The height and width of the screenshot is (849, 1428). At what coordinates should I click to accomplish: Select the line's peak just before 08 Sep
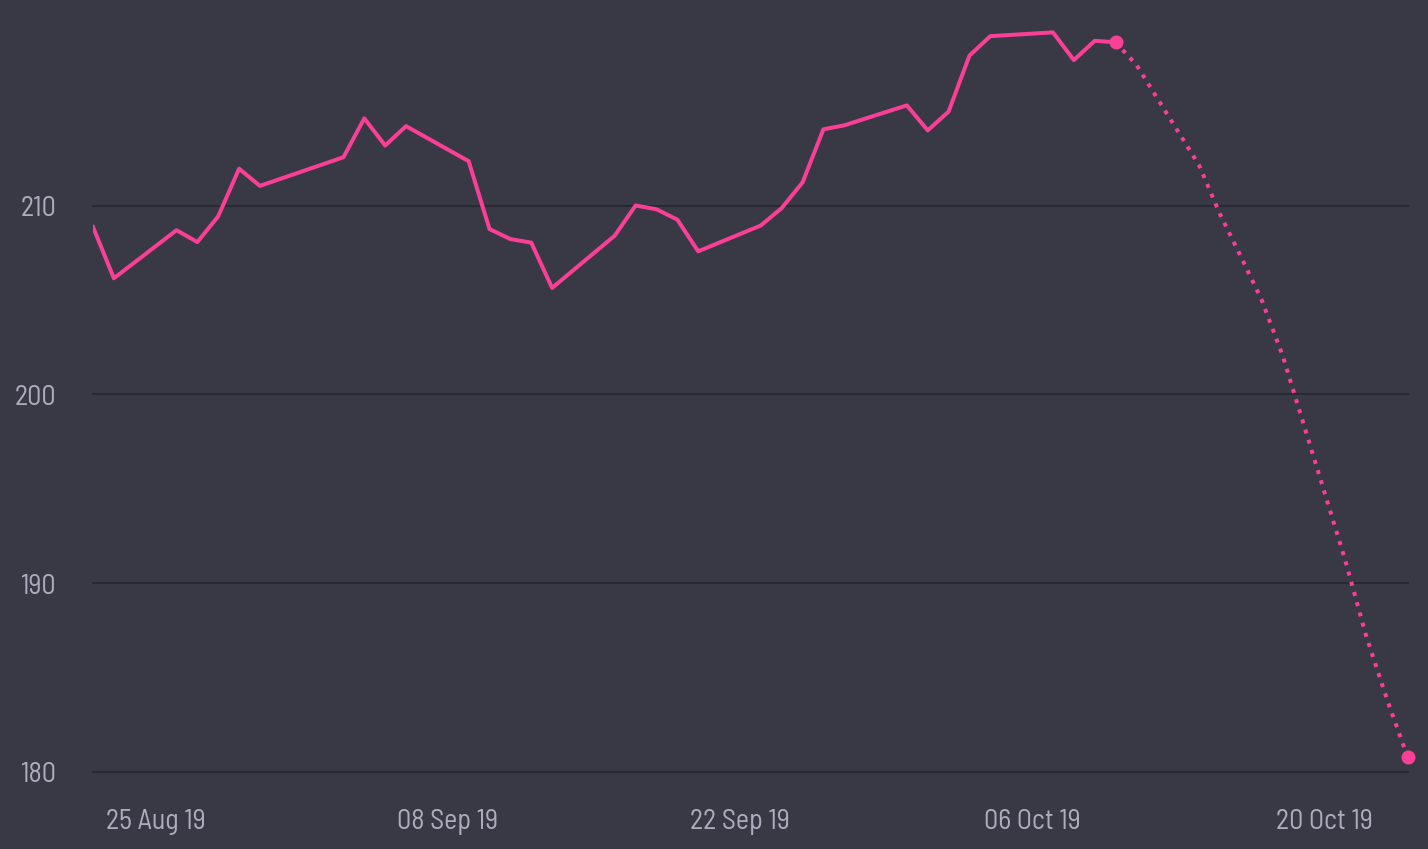click(364, 118)
